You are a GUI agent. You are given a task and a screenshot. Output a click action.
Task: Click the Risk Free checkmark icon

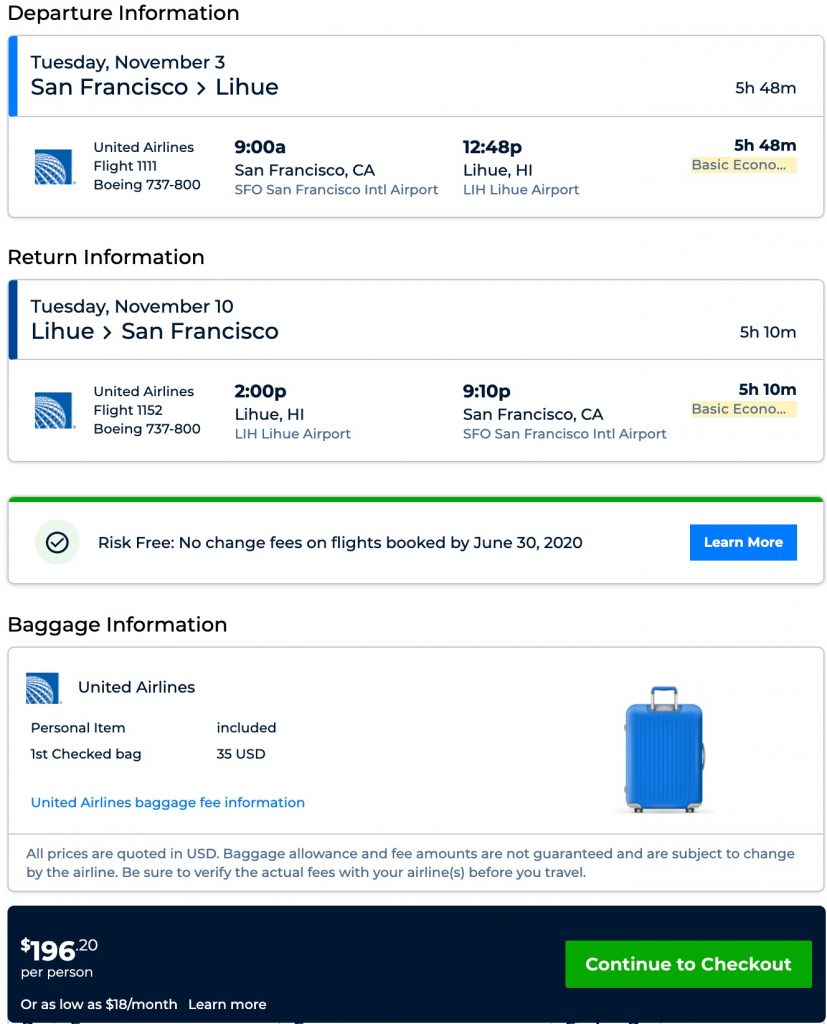[x=57, y=542]
